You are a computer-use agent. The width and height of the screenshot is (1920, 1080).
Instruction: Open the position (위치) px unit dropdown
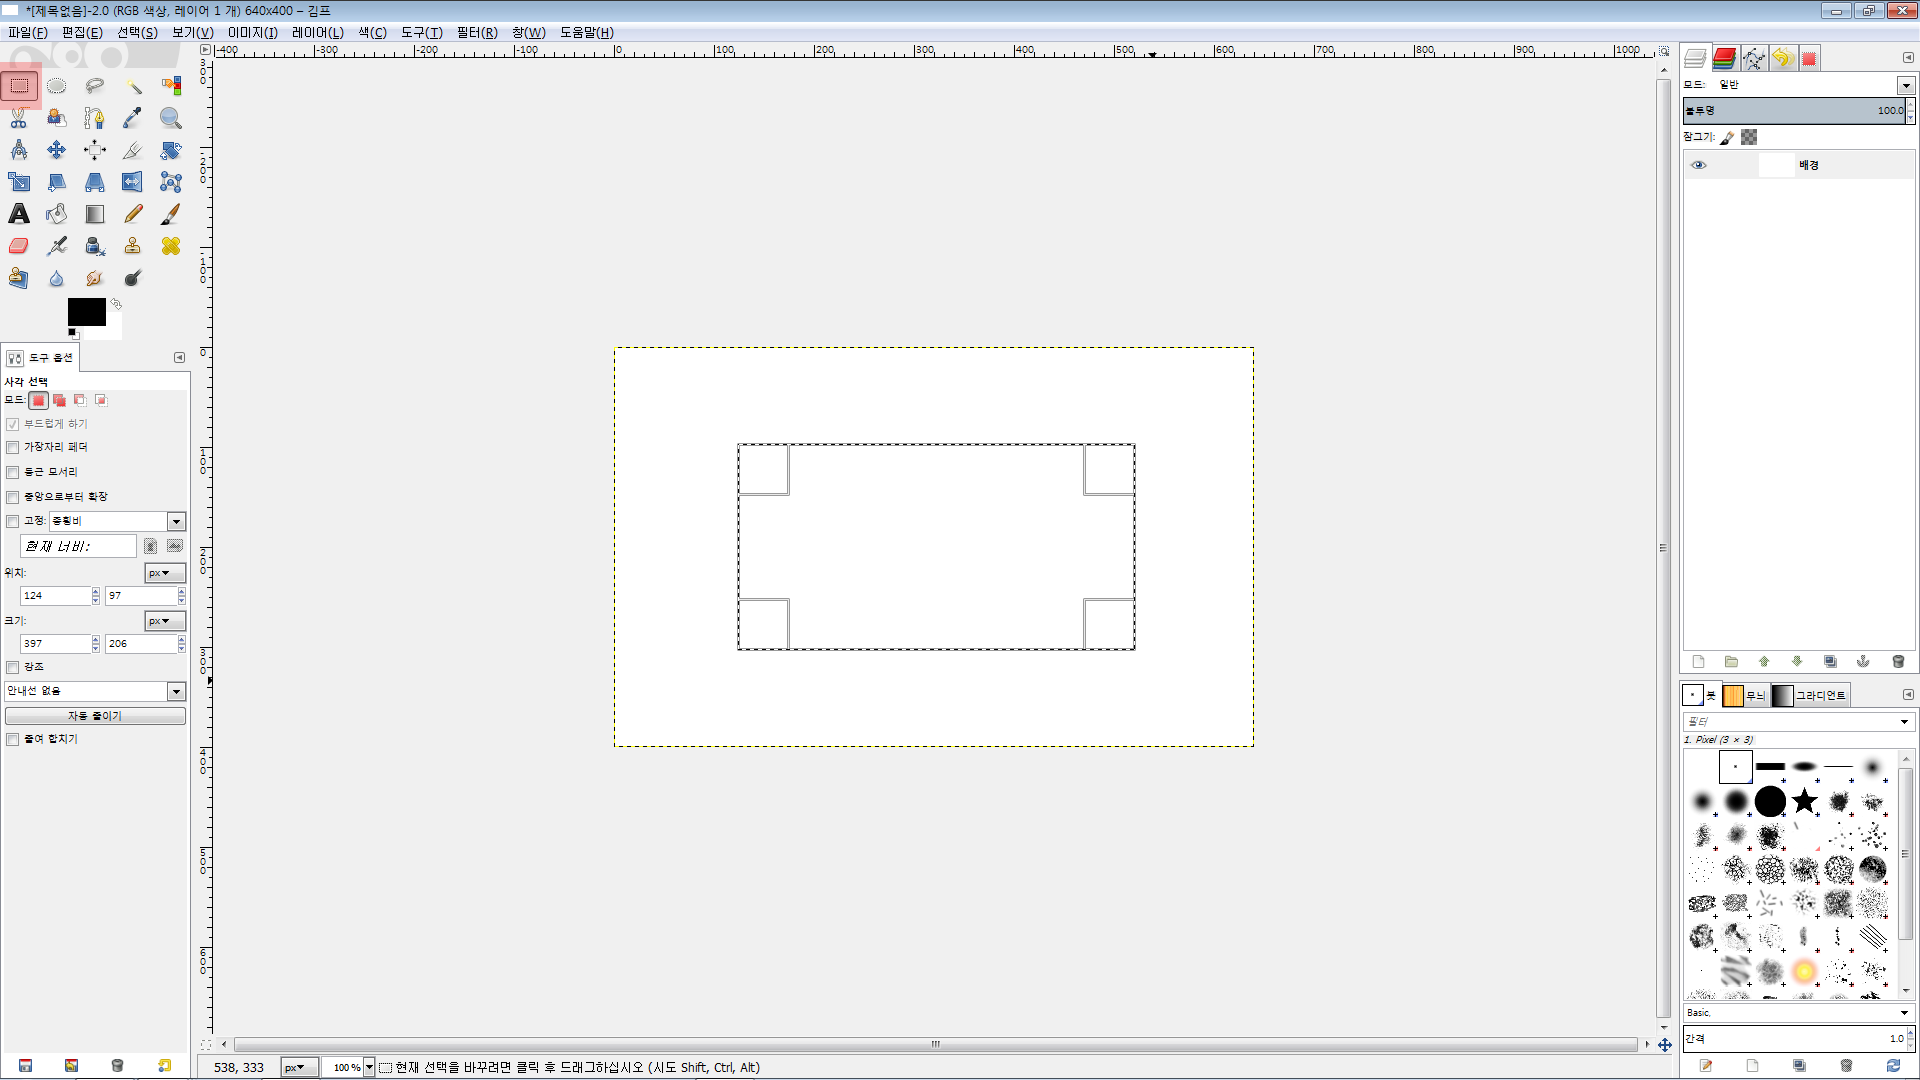tap(165, 574)
